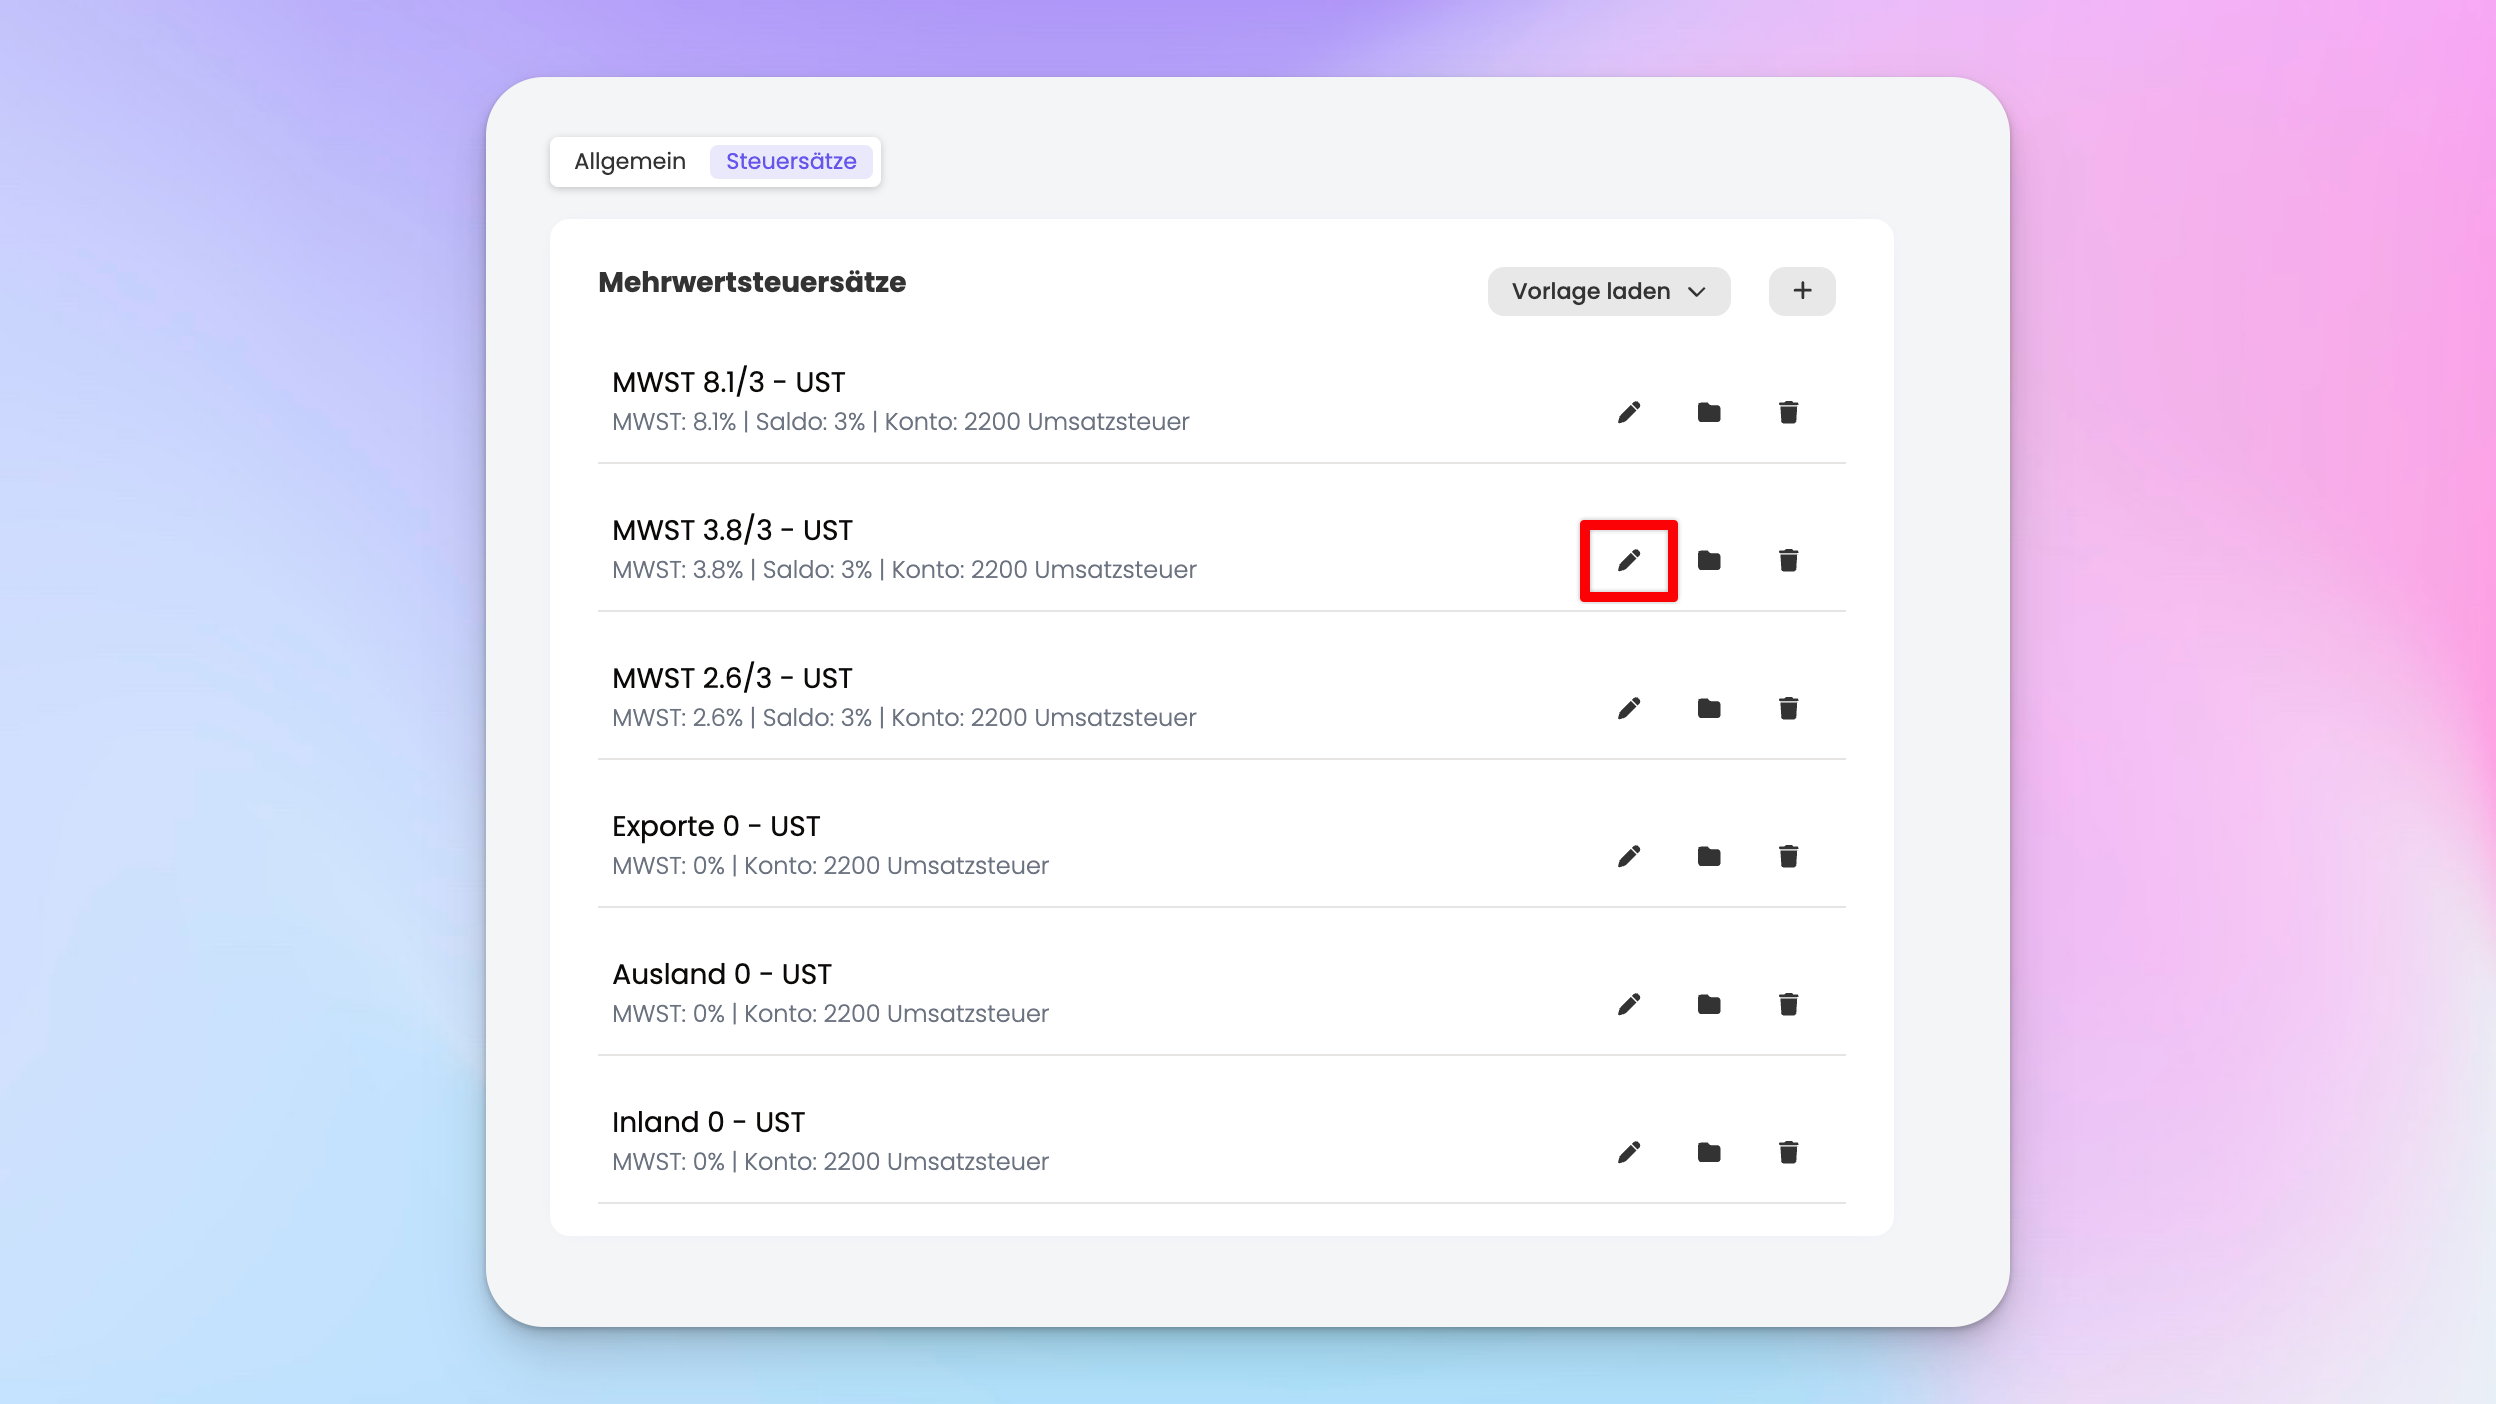Edit the MWST 2.6/3 - UST entry
This screenshot has width=2496, height=1404.
pyautogui.click(x=1628, y=708)
